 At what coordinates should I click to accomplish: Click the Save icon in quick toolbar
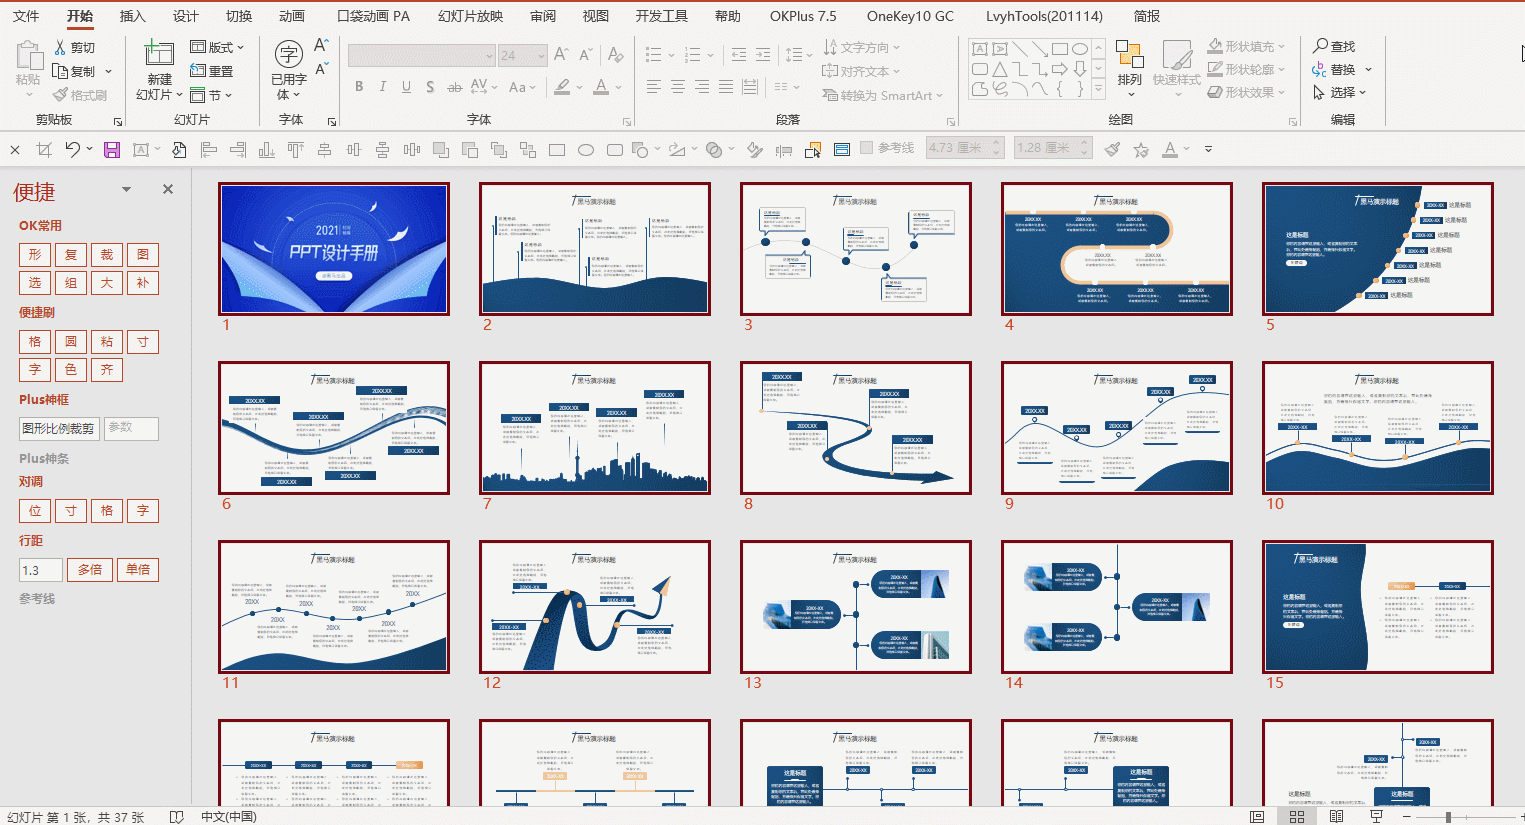(112, 150)
